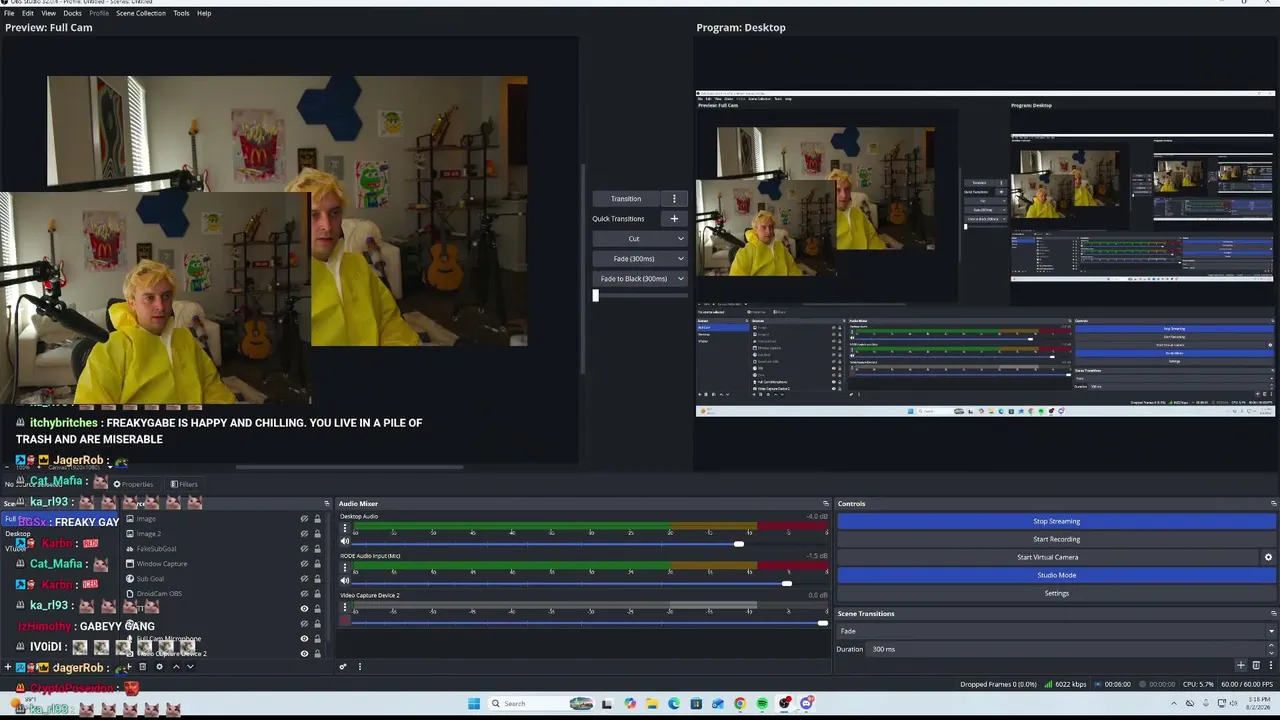Open RODE Audio Input options three-dot menu
Viewport: 1280px width, 720px height.
pos(345,568)
